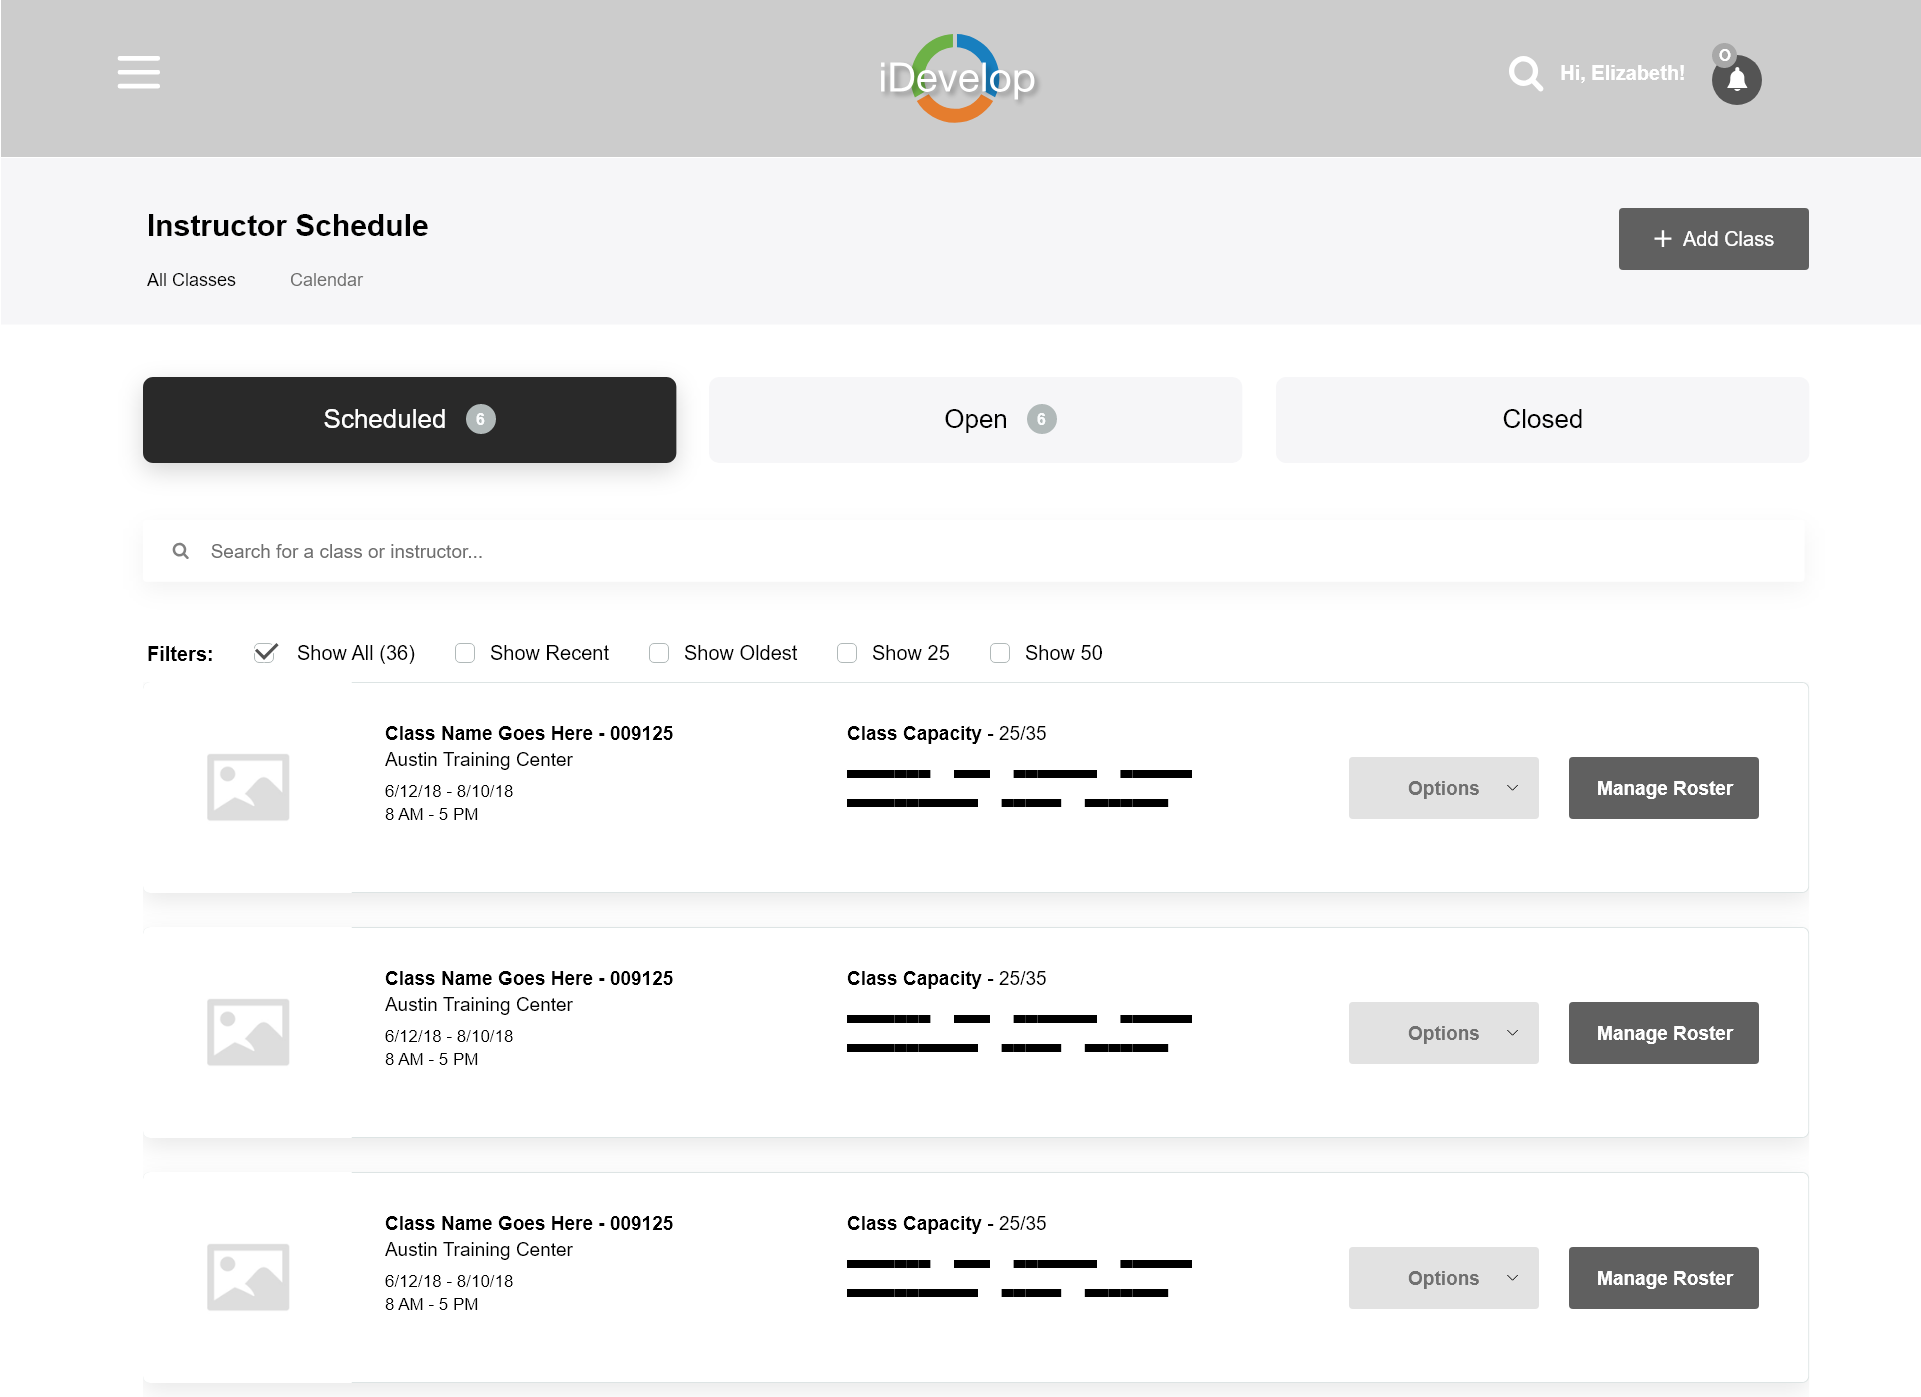Enable the Show Recent filter

tap(465, 653)
